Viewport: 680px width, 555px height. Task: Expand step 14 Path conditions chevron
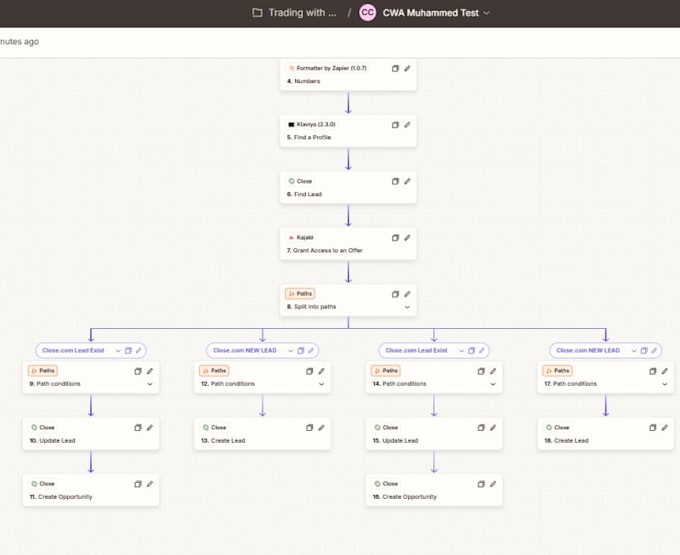click(x=493, y=384)
